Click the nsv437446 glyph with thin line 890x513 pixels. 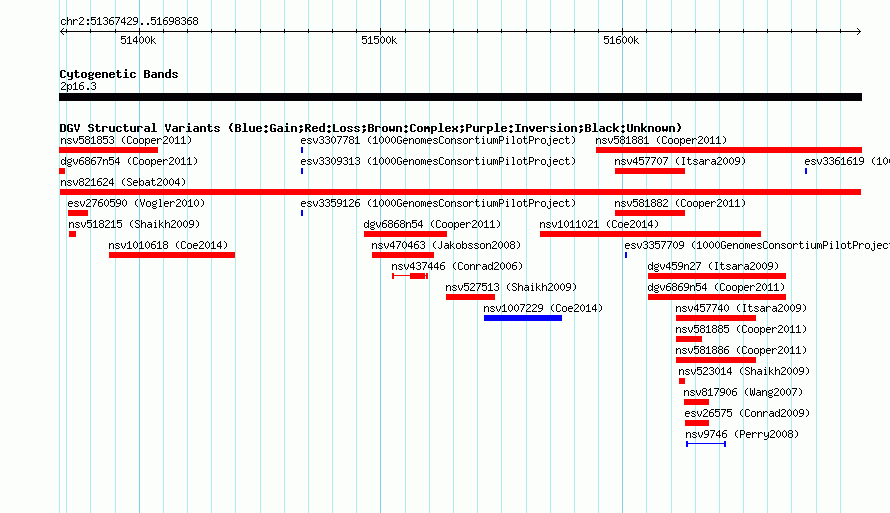pos(410,276)
